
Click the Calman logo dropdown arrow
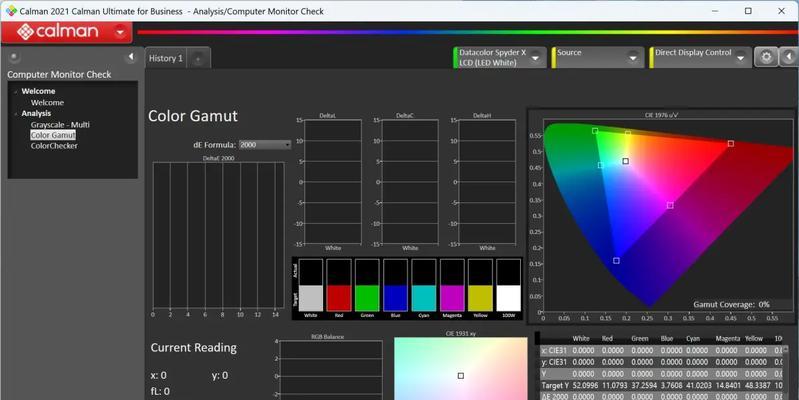click(120, 32)
